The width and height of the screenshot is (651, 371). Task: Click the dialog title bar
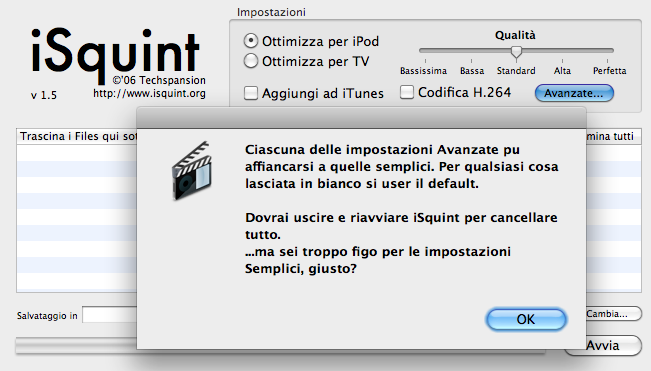(361, 118)
